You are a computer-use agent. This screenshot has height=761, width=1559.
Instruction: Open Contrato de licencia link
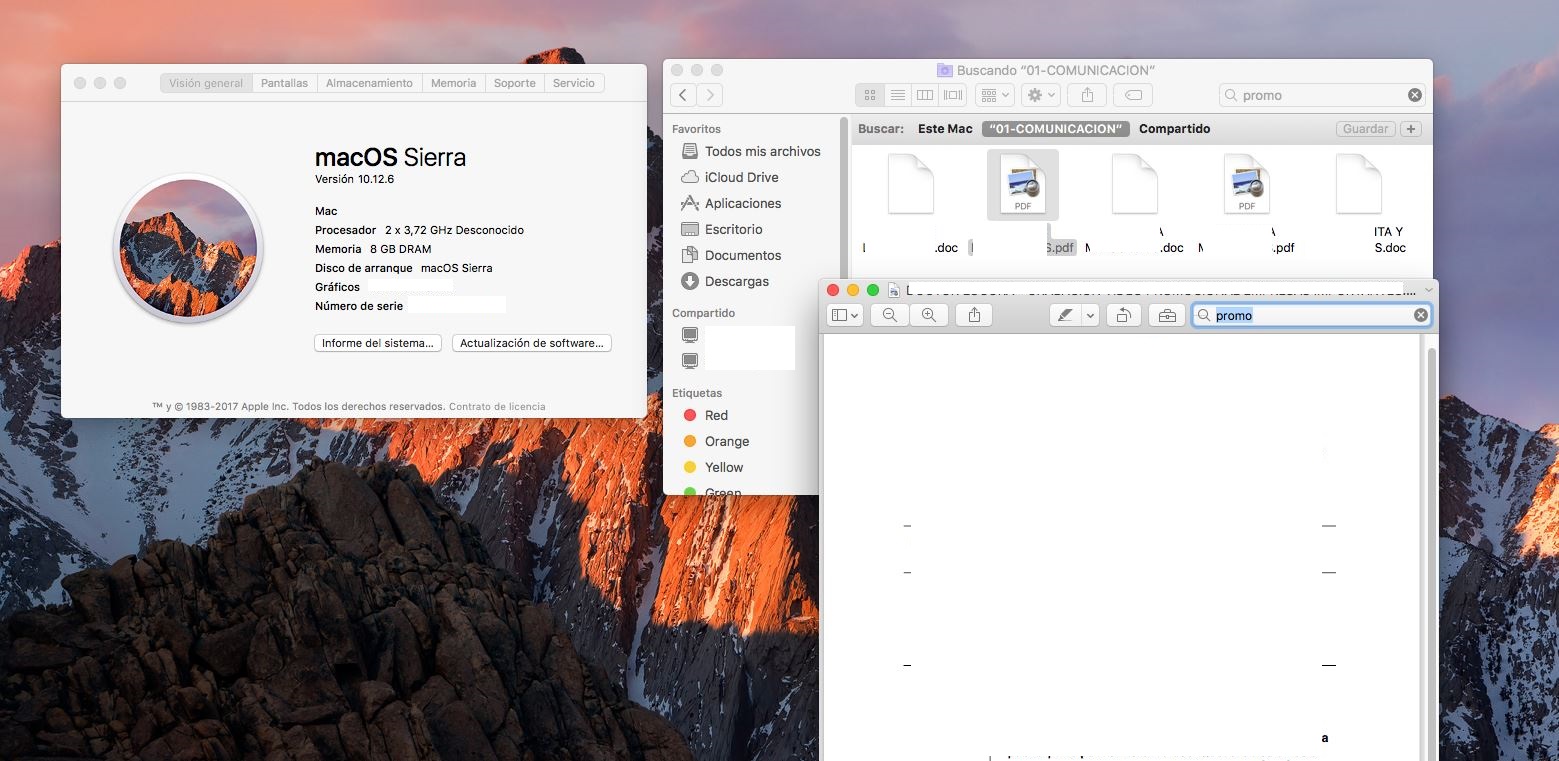pyautogui.click(x=497, y=407)
